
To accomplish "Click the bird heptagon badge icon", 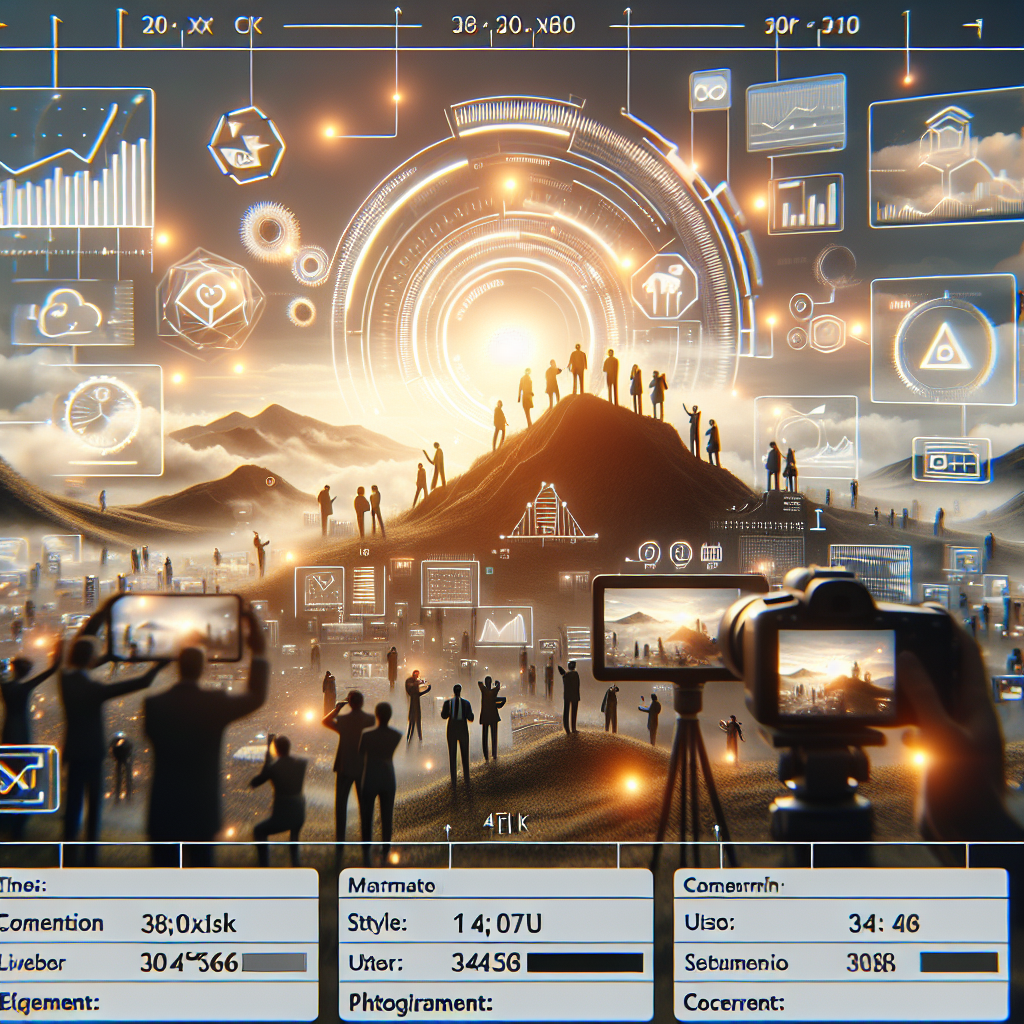I will [246, 147].
